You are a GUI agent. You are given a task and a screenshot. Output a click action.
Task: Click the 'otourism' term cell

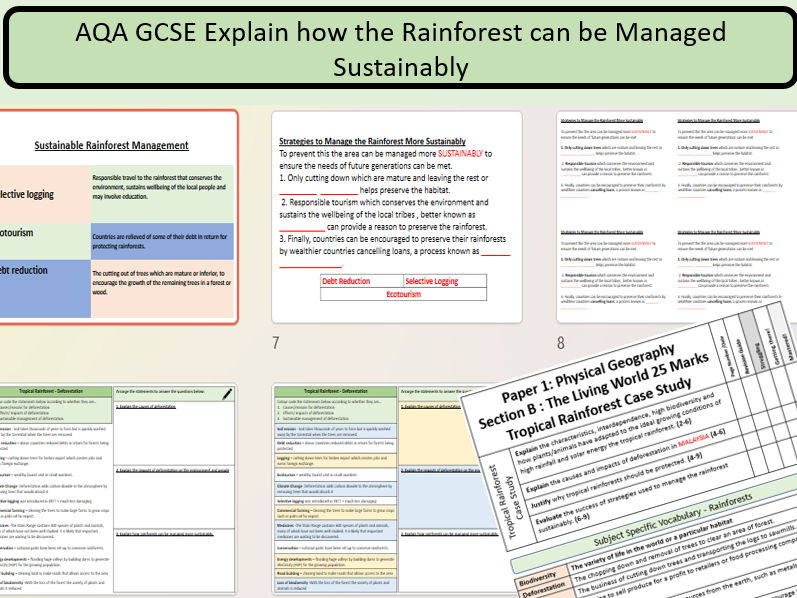45,241
